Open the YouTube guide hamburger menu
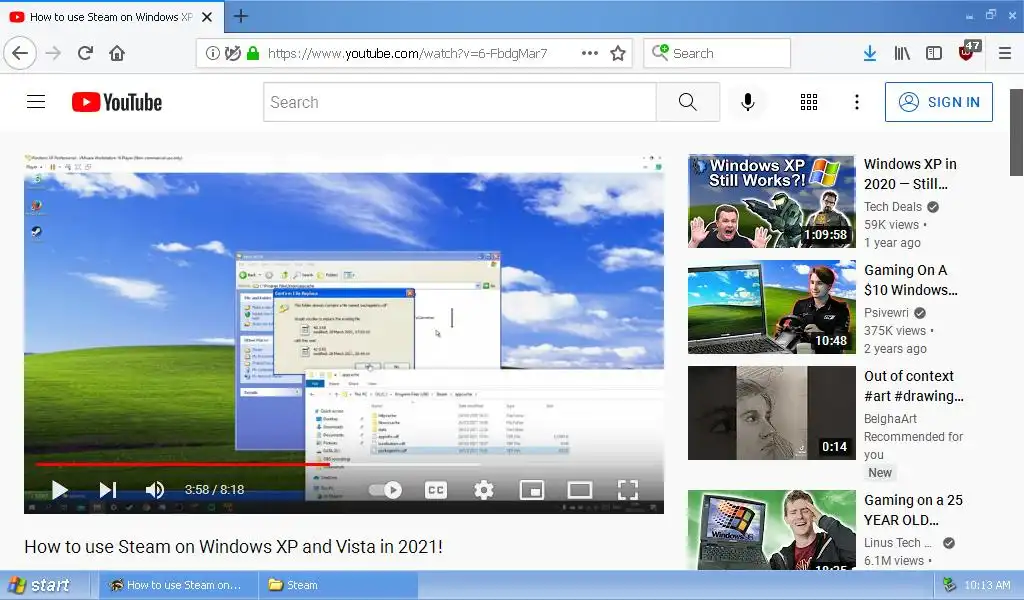Screen dimensions: 1024x600 (36, 102)
